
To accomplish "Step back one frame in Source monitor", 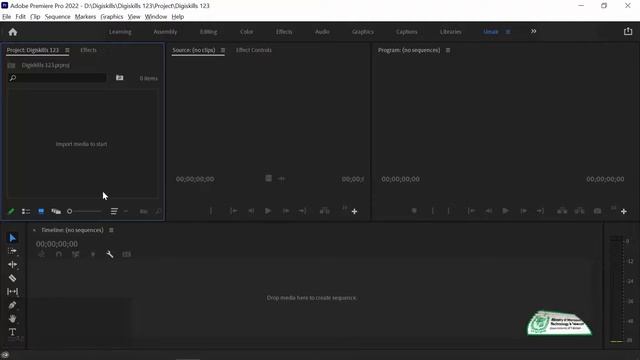I will coord(251,211).
